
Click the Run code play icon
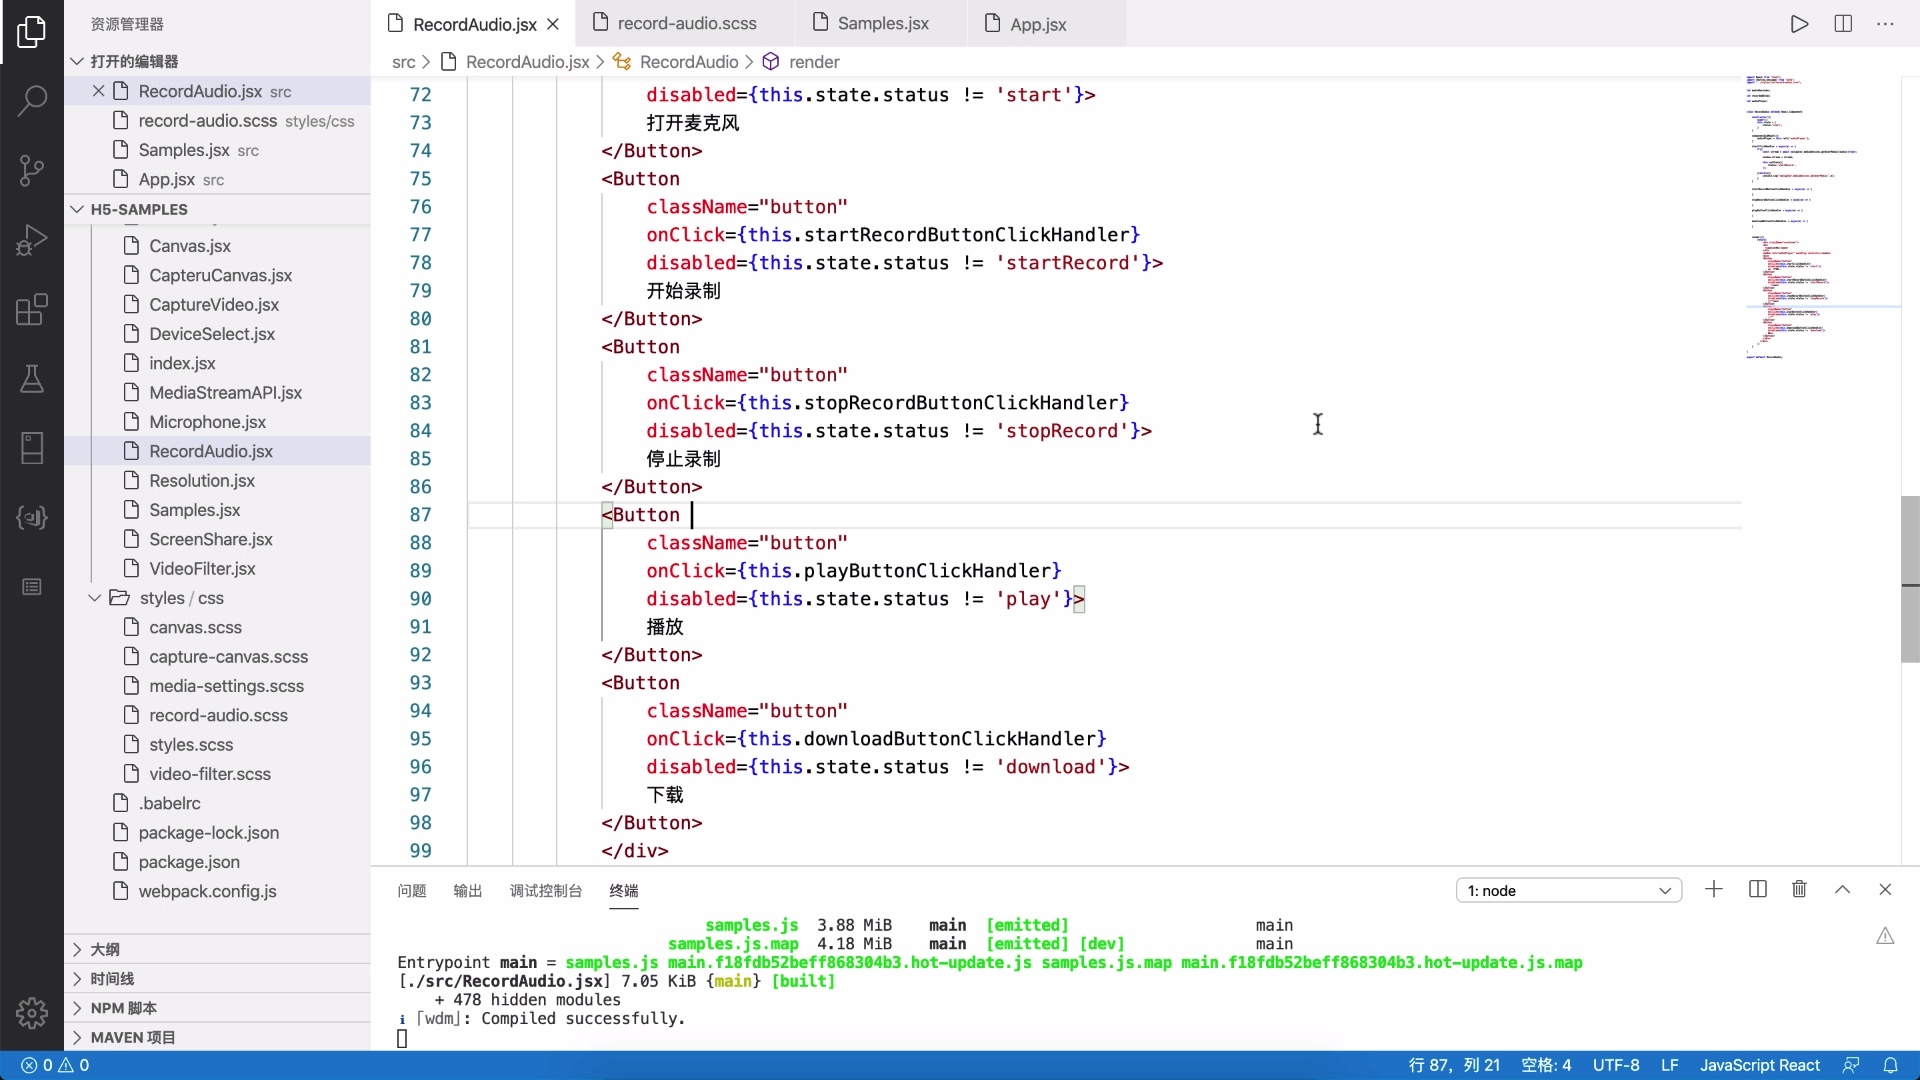pyautogui.click(x=1799, y=24)
